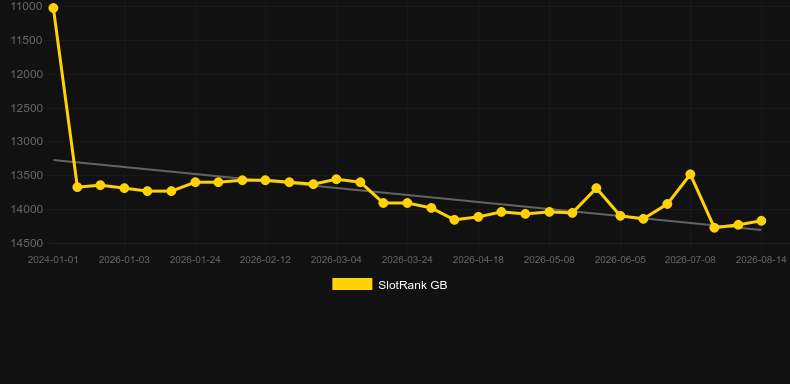790x384 pixels.
Task: Select the data point for 2026-01-24
Action: pyautogui.click(x=195, y=182)
